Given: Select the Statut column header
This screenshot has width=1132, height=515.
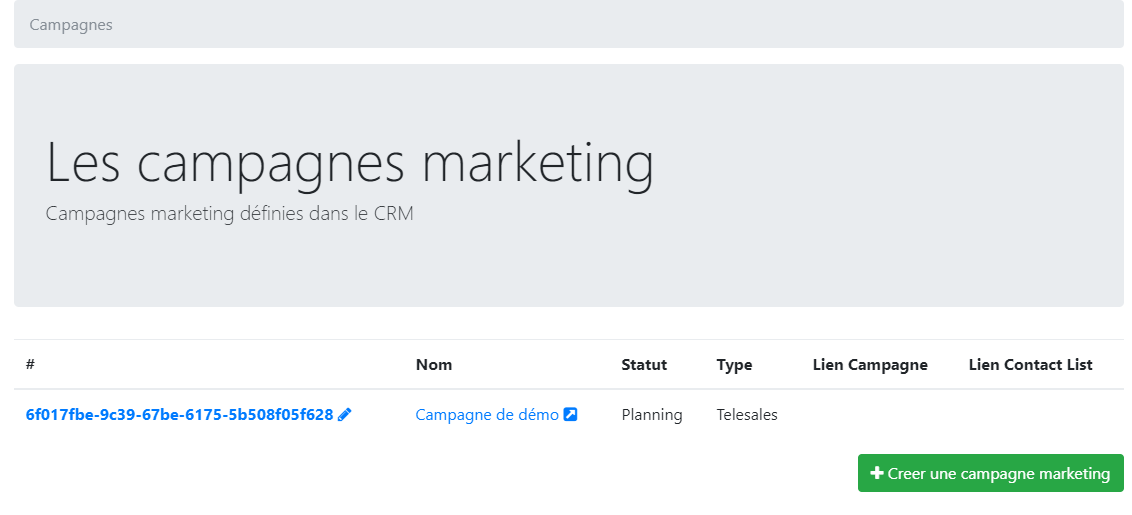Looking at the screenshot, I should point(644,365).
